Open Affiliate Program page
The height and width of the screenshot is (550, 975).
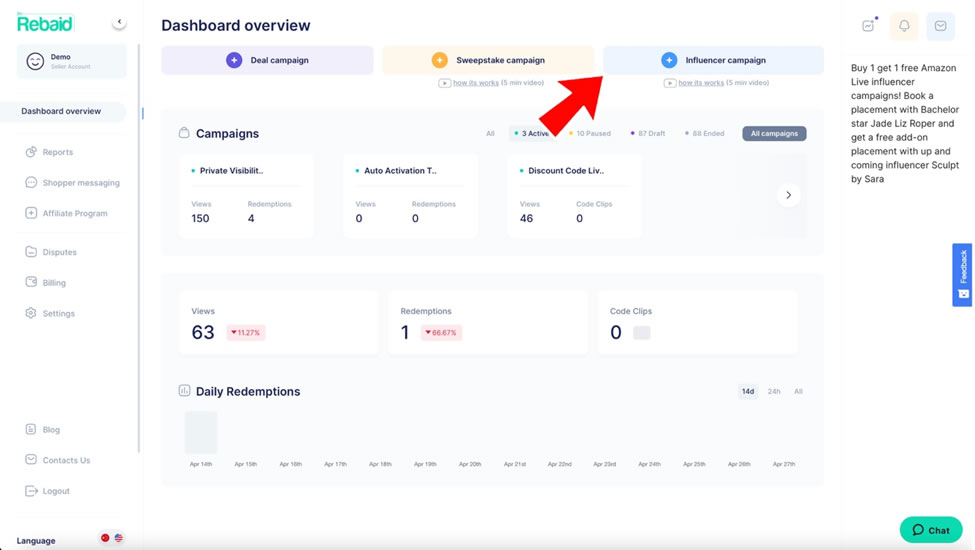[x=75, y=213]
